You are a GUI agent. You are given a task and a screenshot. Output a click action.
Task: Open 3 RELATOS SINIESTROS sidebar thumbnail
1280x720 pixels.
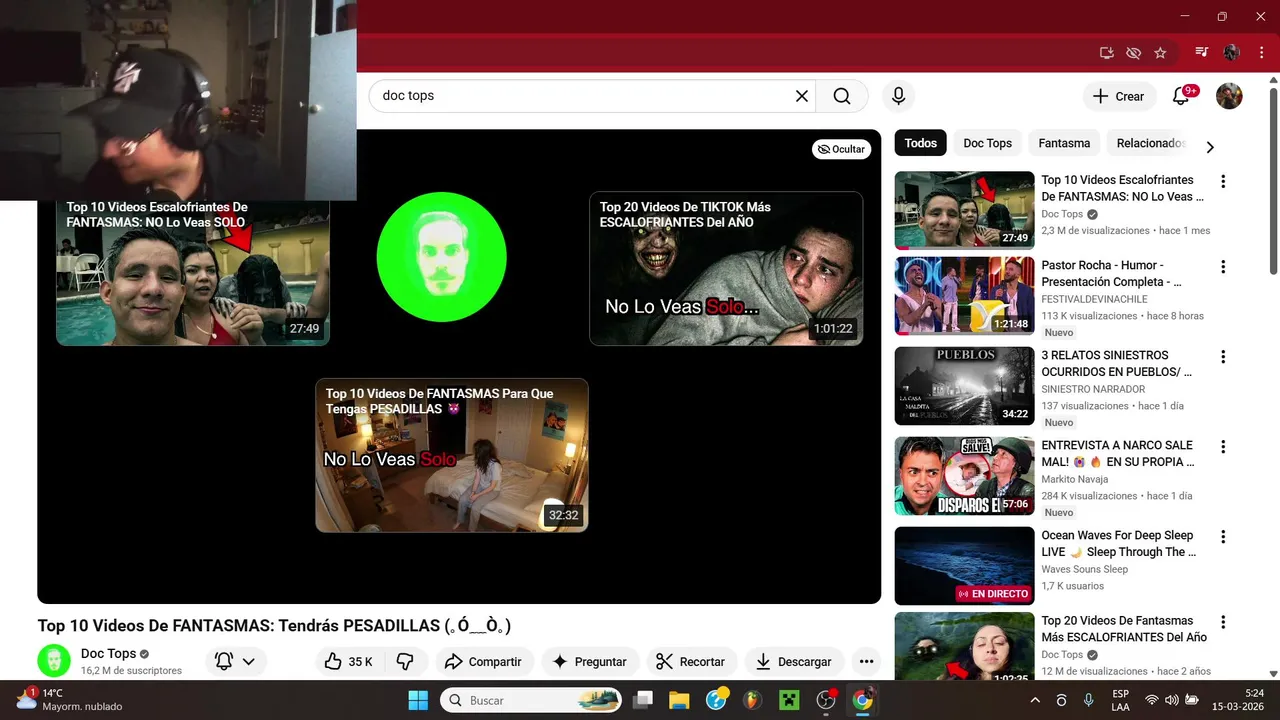click(x=964, y=385)
